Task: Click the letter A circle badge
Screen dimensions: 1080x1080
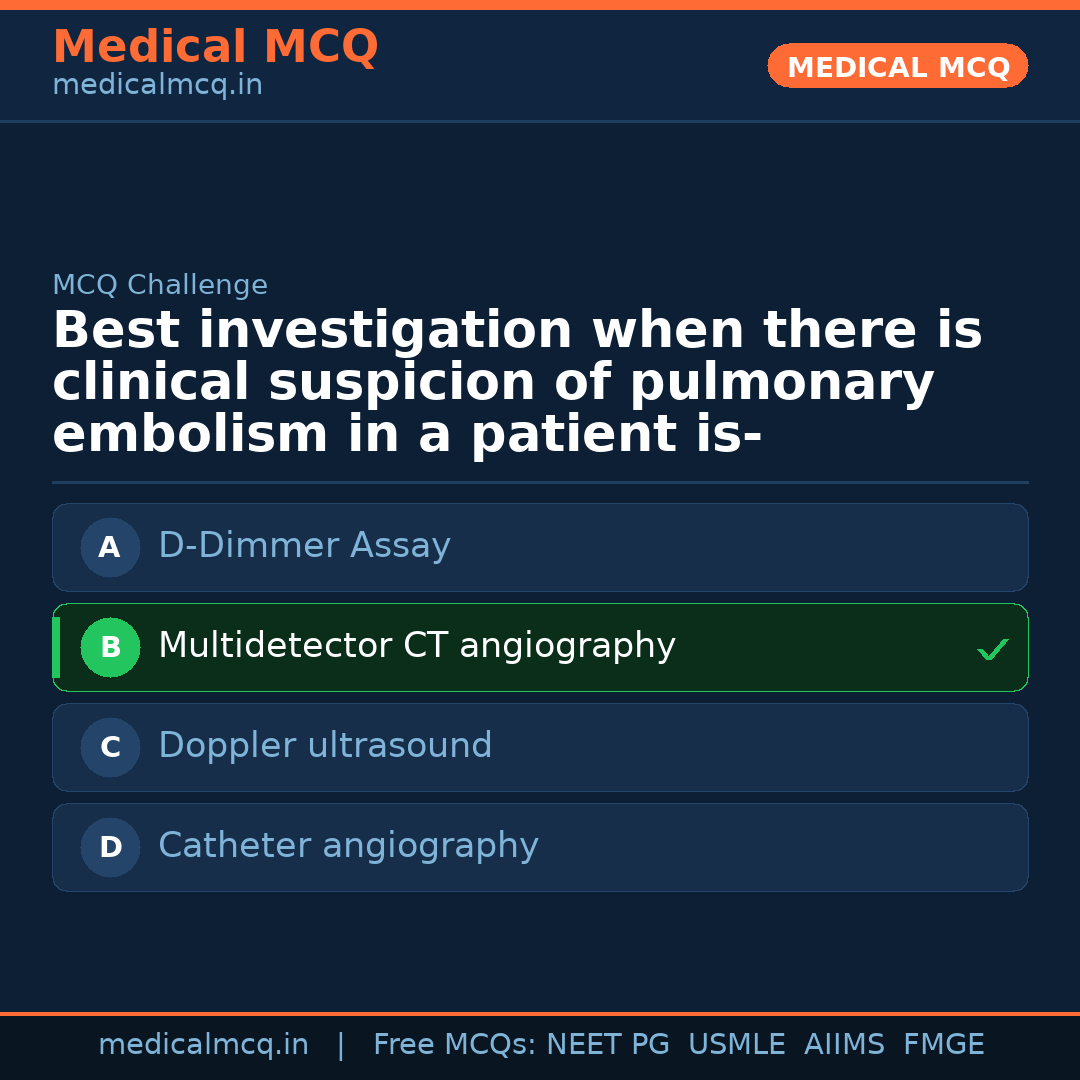Action: [110, 547]
